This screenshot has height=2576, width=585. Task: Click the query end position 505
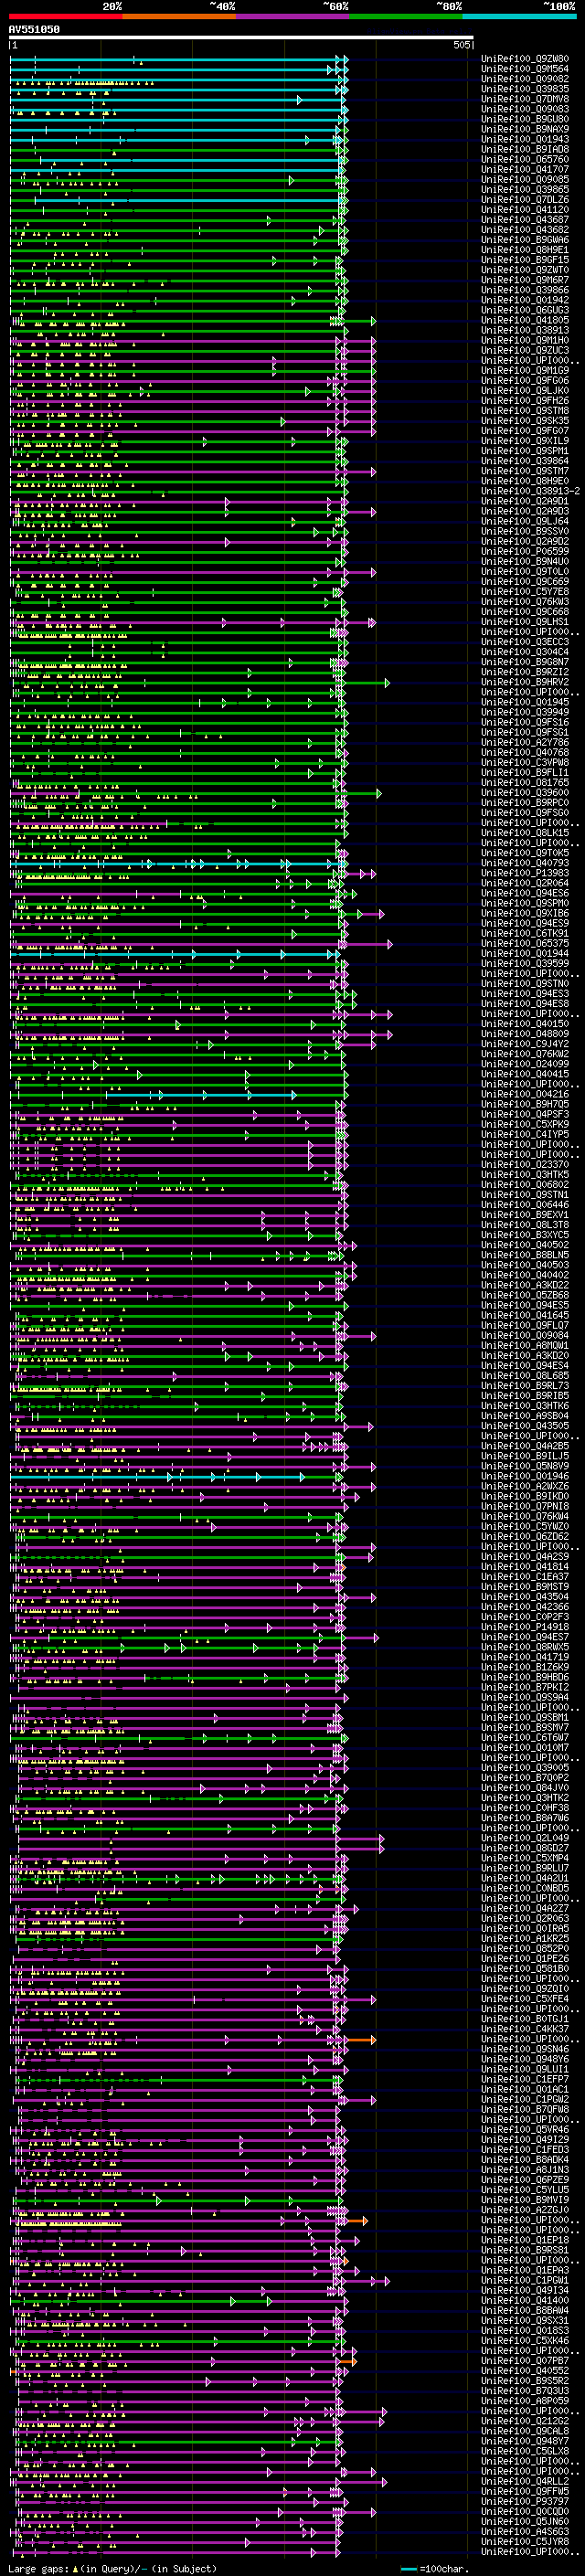pyautogui.click(x=461, y=45)
